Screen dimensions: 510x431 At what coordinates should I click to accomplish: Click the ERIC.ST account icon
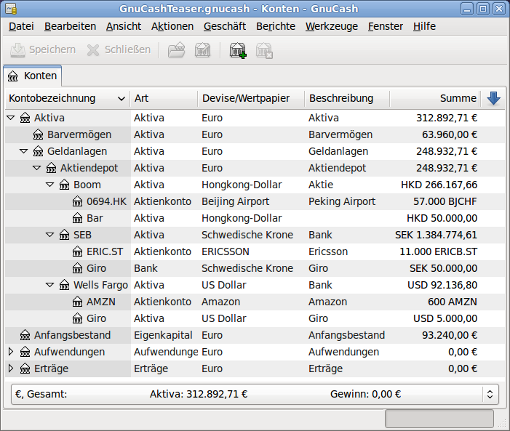point(77,251)
